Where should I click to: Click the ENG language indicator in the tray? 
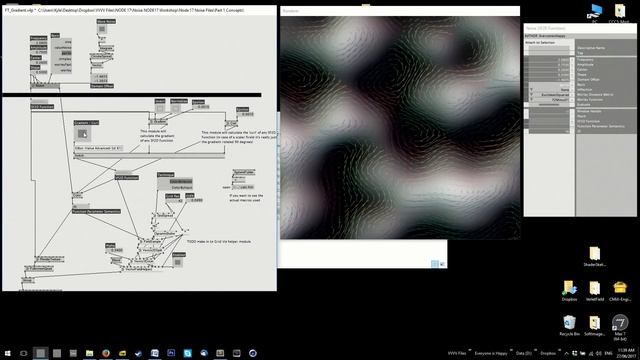point(608,353)
